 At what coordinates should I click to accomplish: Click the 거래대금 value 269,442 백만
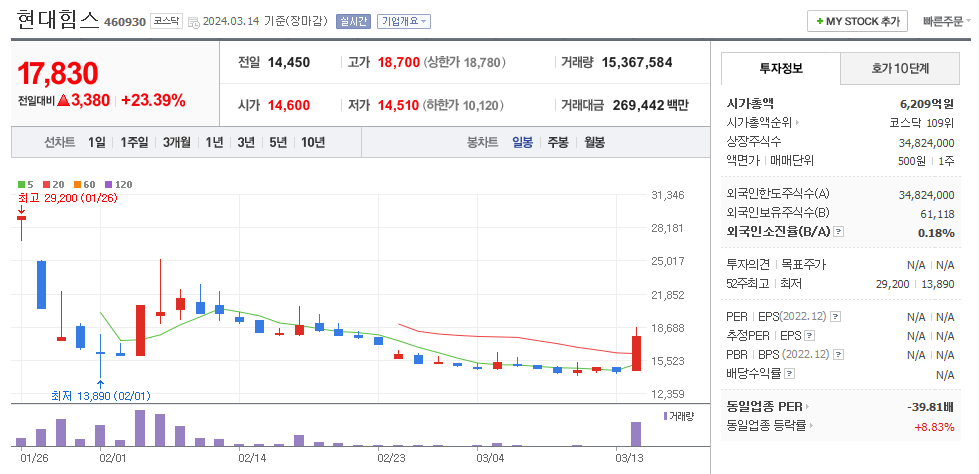(651, 106)
